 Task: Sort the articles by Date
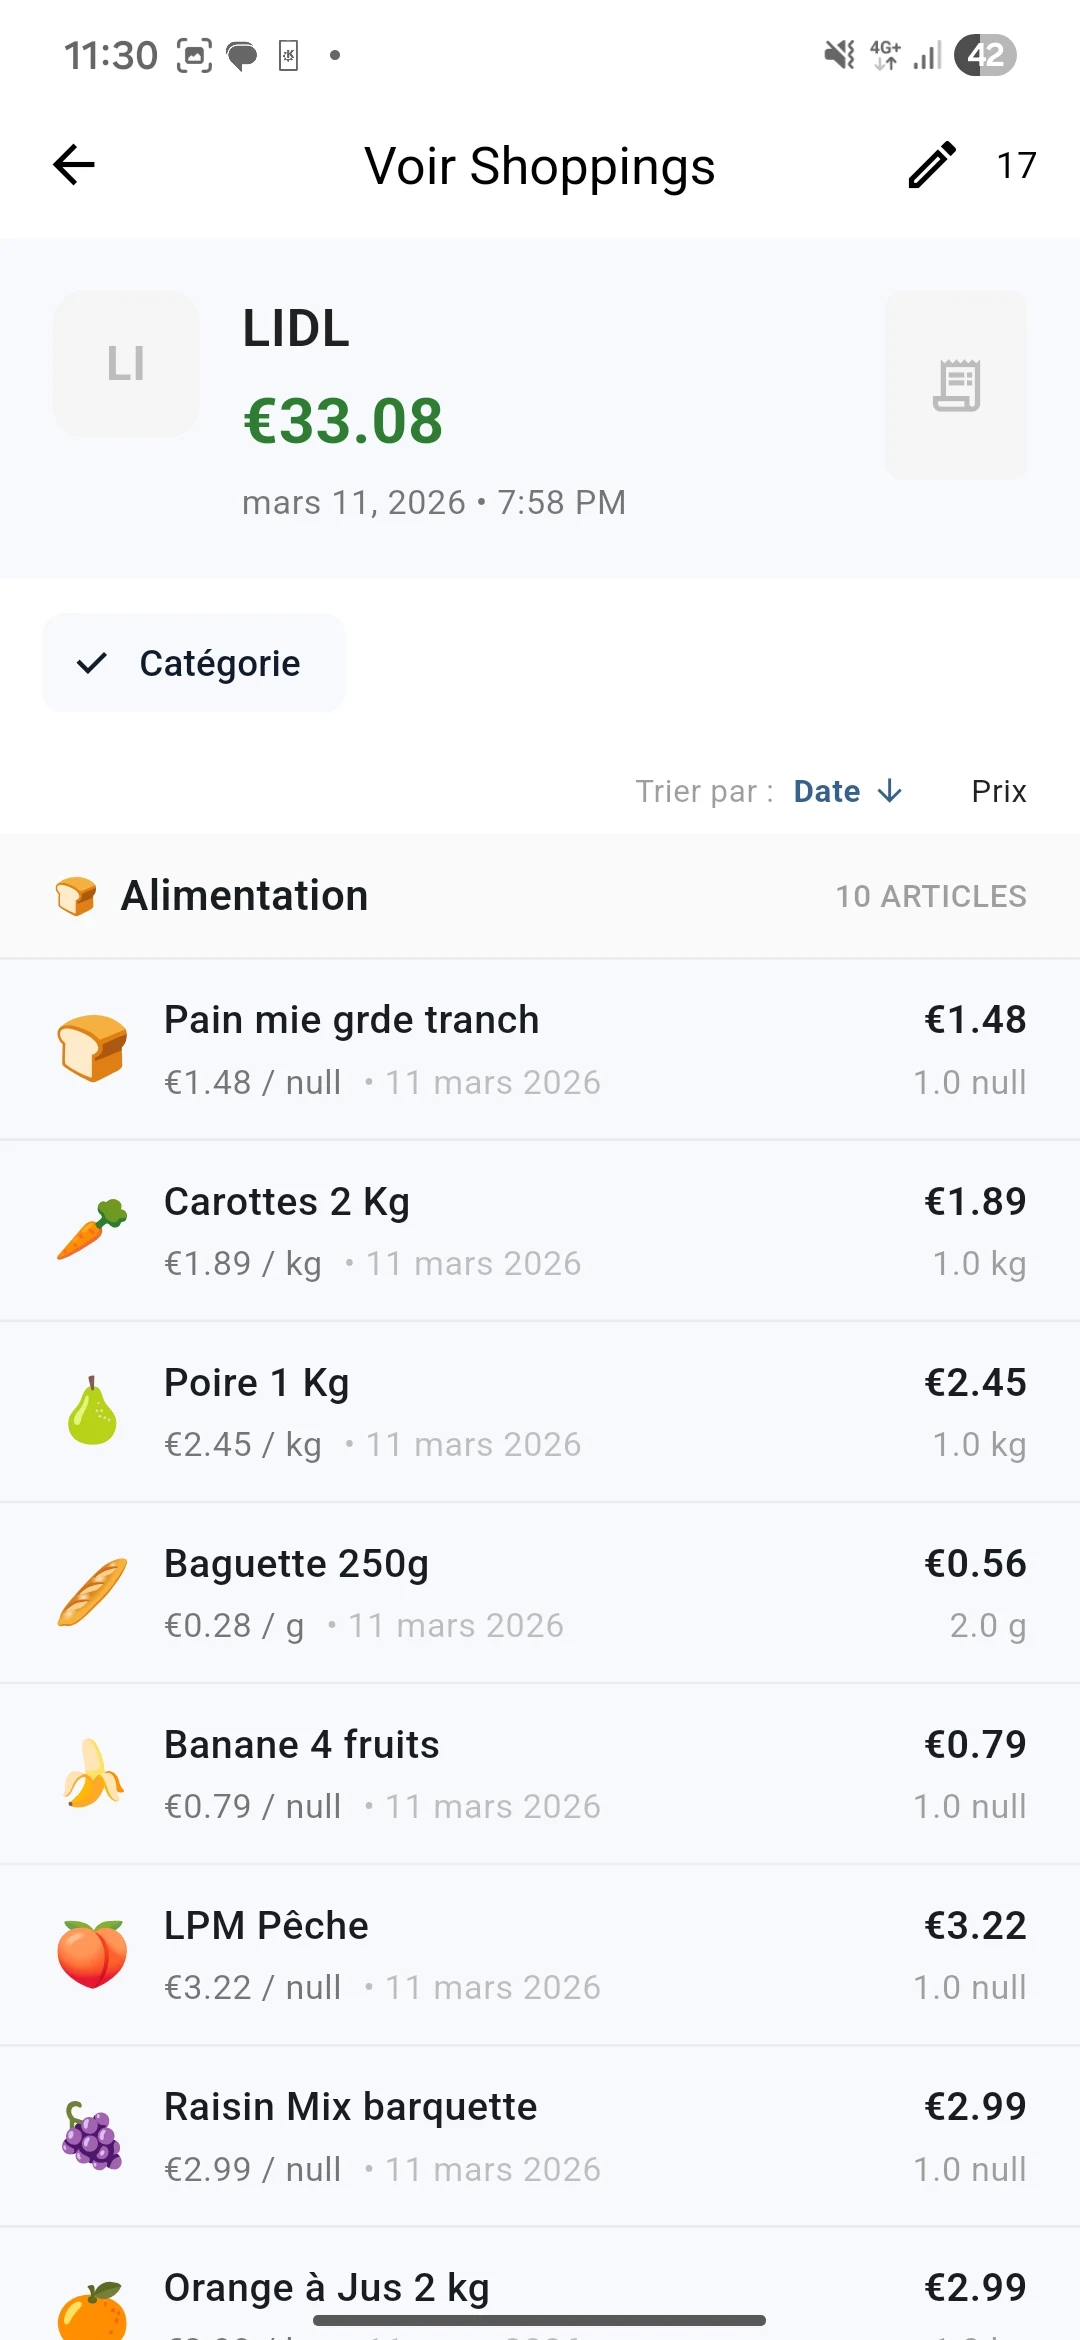pos(826,791)
